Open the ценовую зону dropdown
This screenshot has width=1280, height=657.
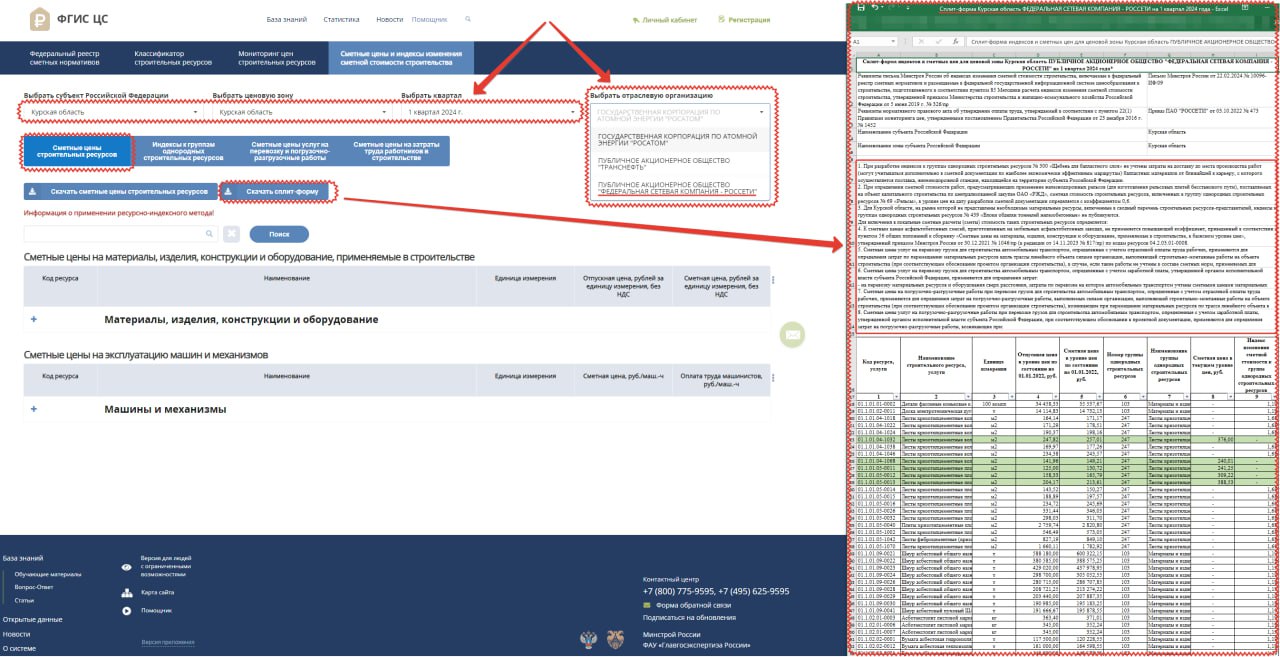[x=300, y=113]
